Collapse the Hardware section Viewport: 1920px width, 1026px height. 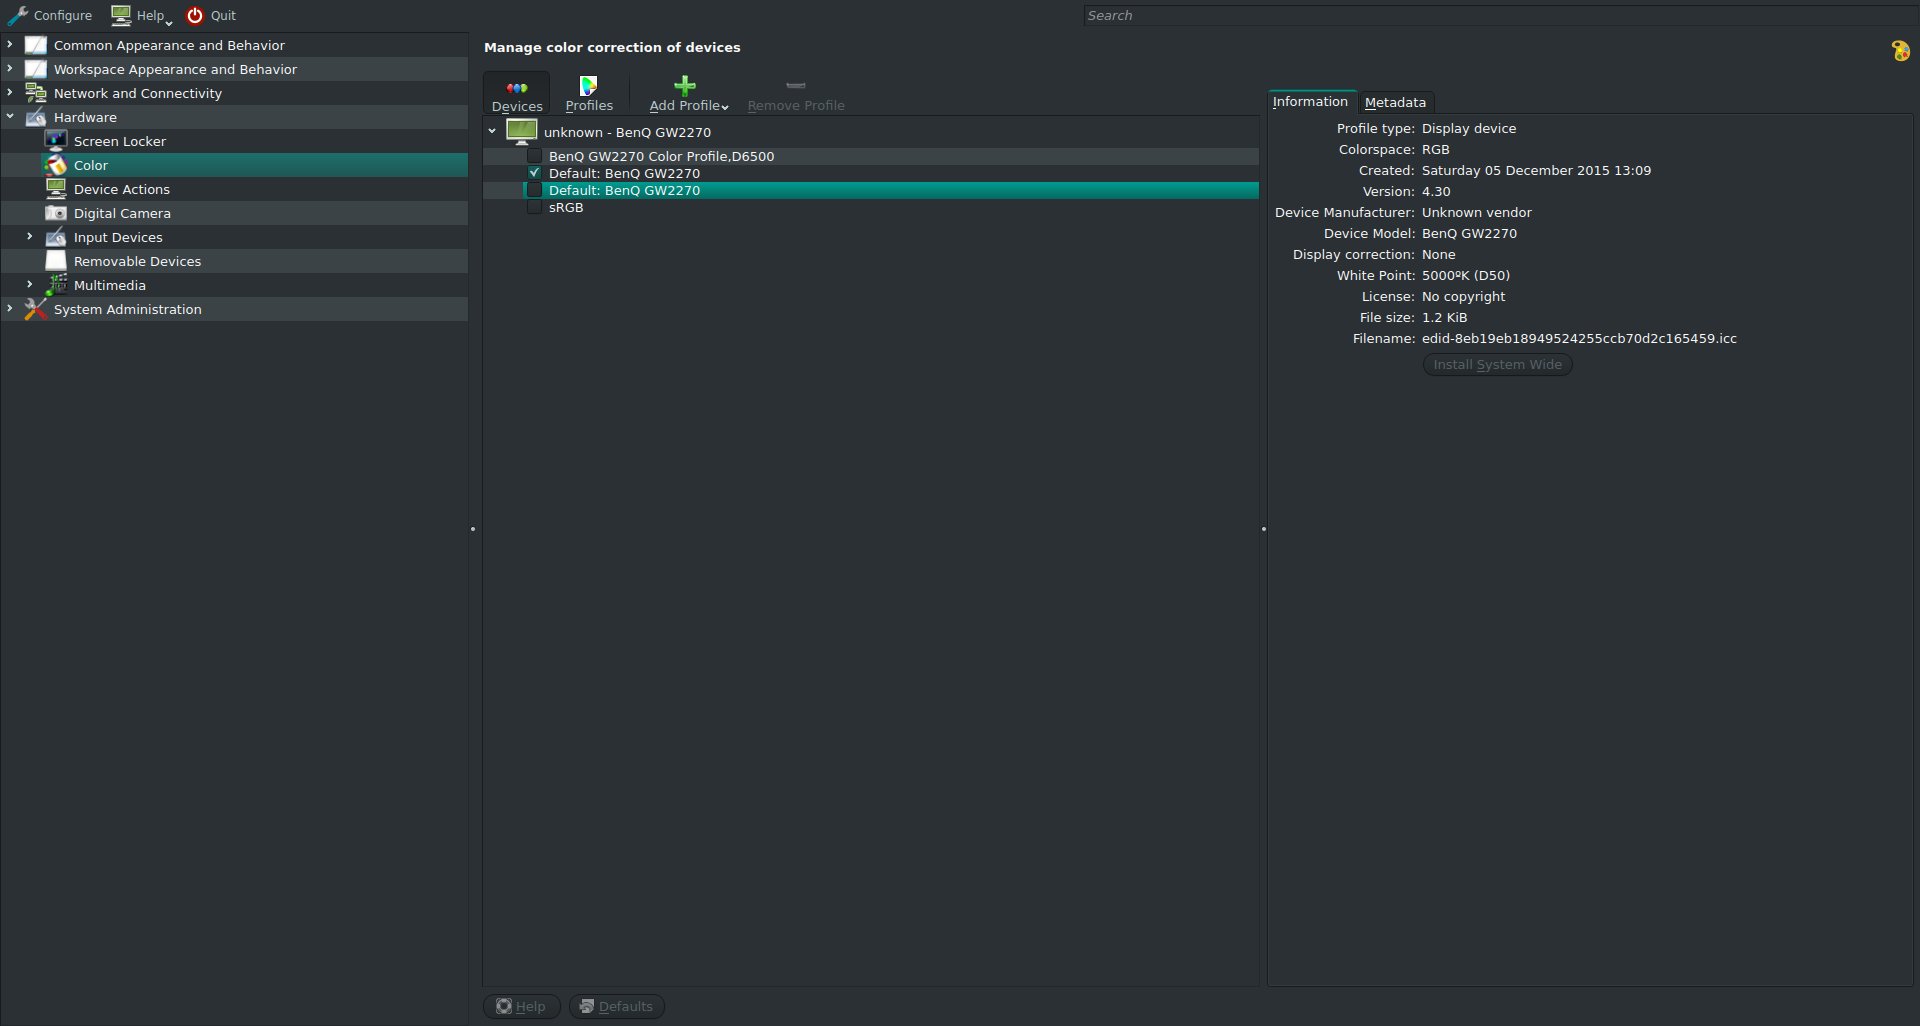(10, 117)
